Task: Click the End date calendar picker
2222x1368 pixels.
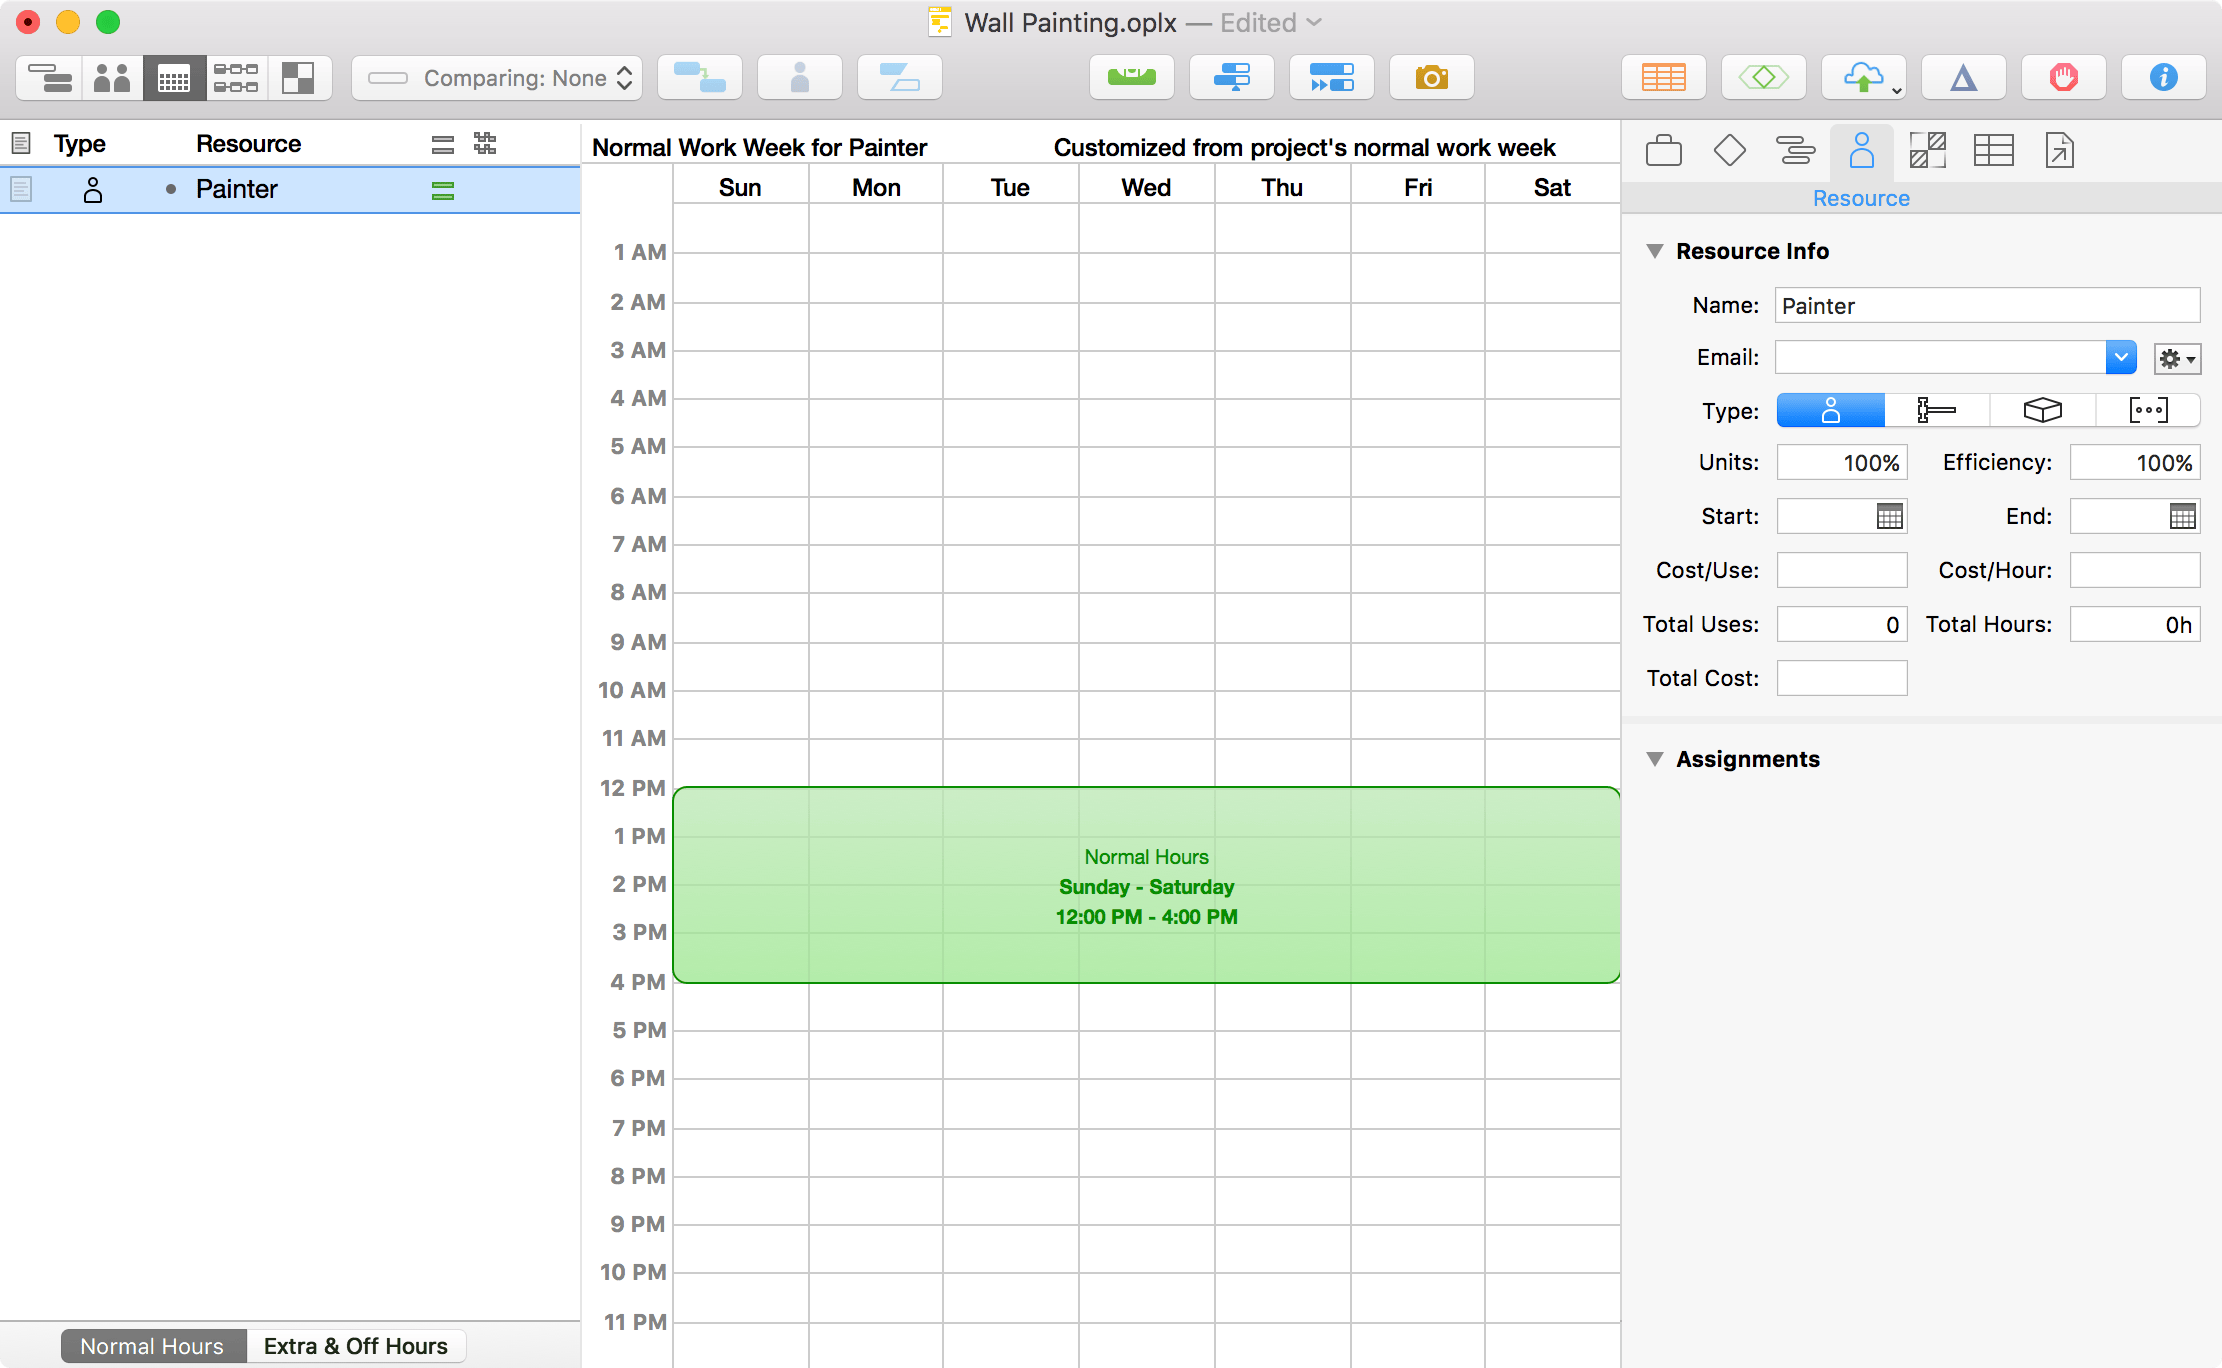Action: pos(2181,516)
